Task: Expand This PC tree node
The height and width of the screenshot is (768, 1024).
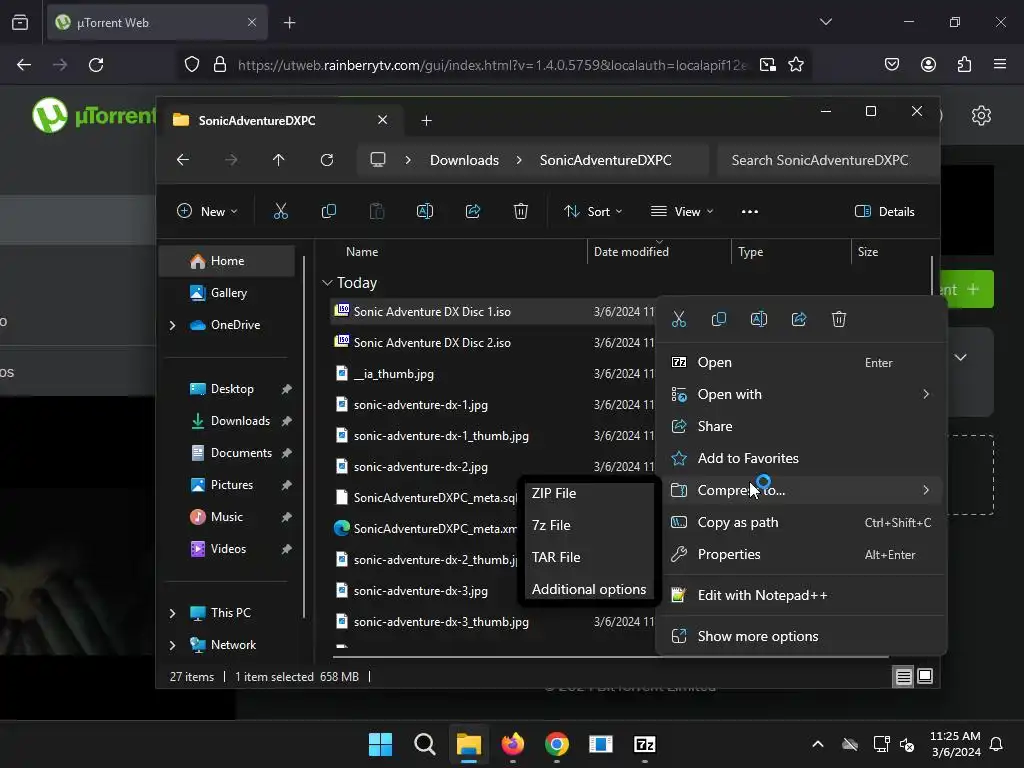Action: tap(172, 613)
